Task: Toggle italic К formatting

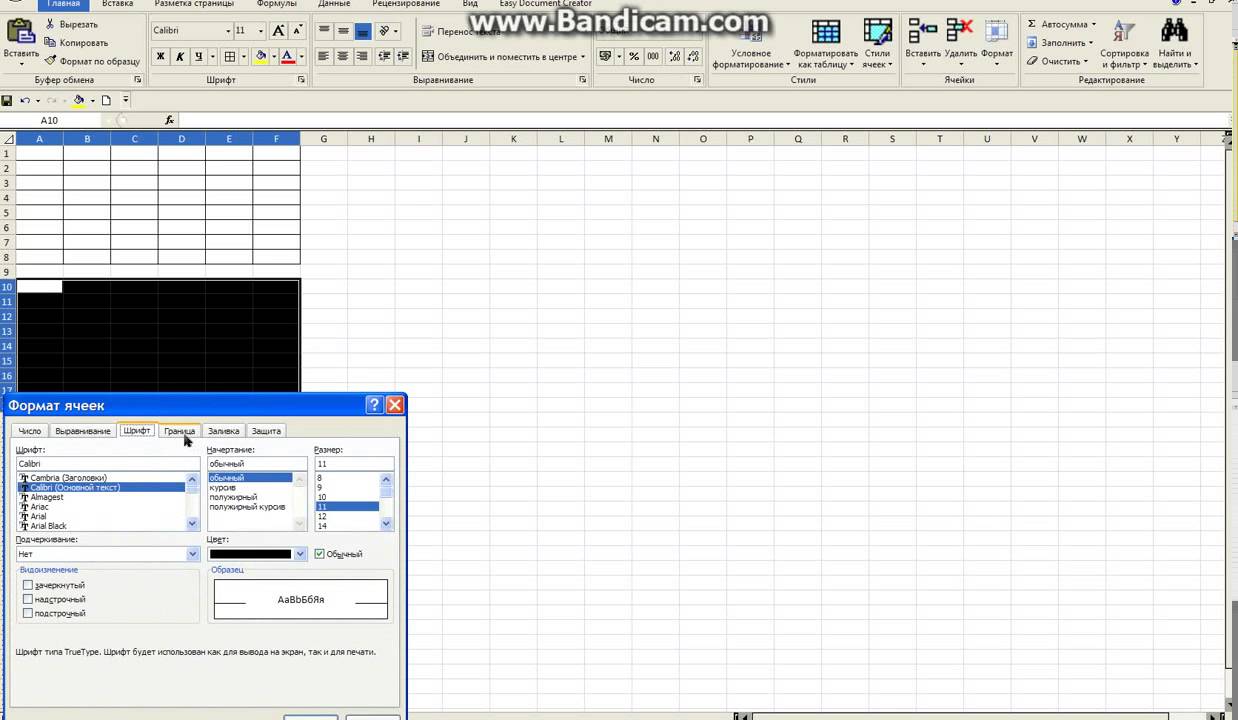Action: (180, 57)
